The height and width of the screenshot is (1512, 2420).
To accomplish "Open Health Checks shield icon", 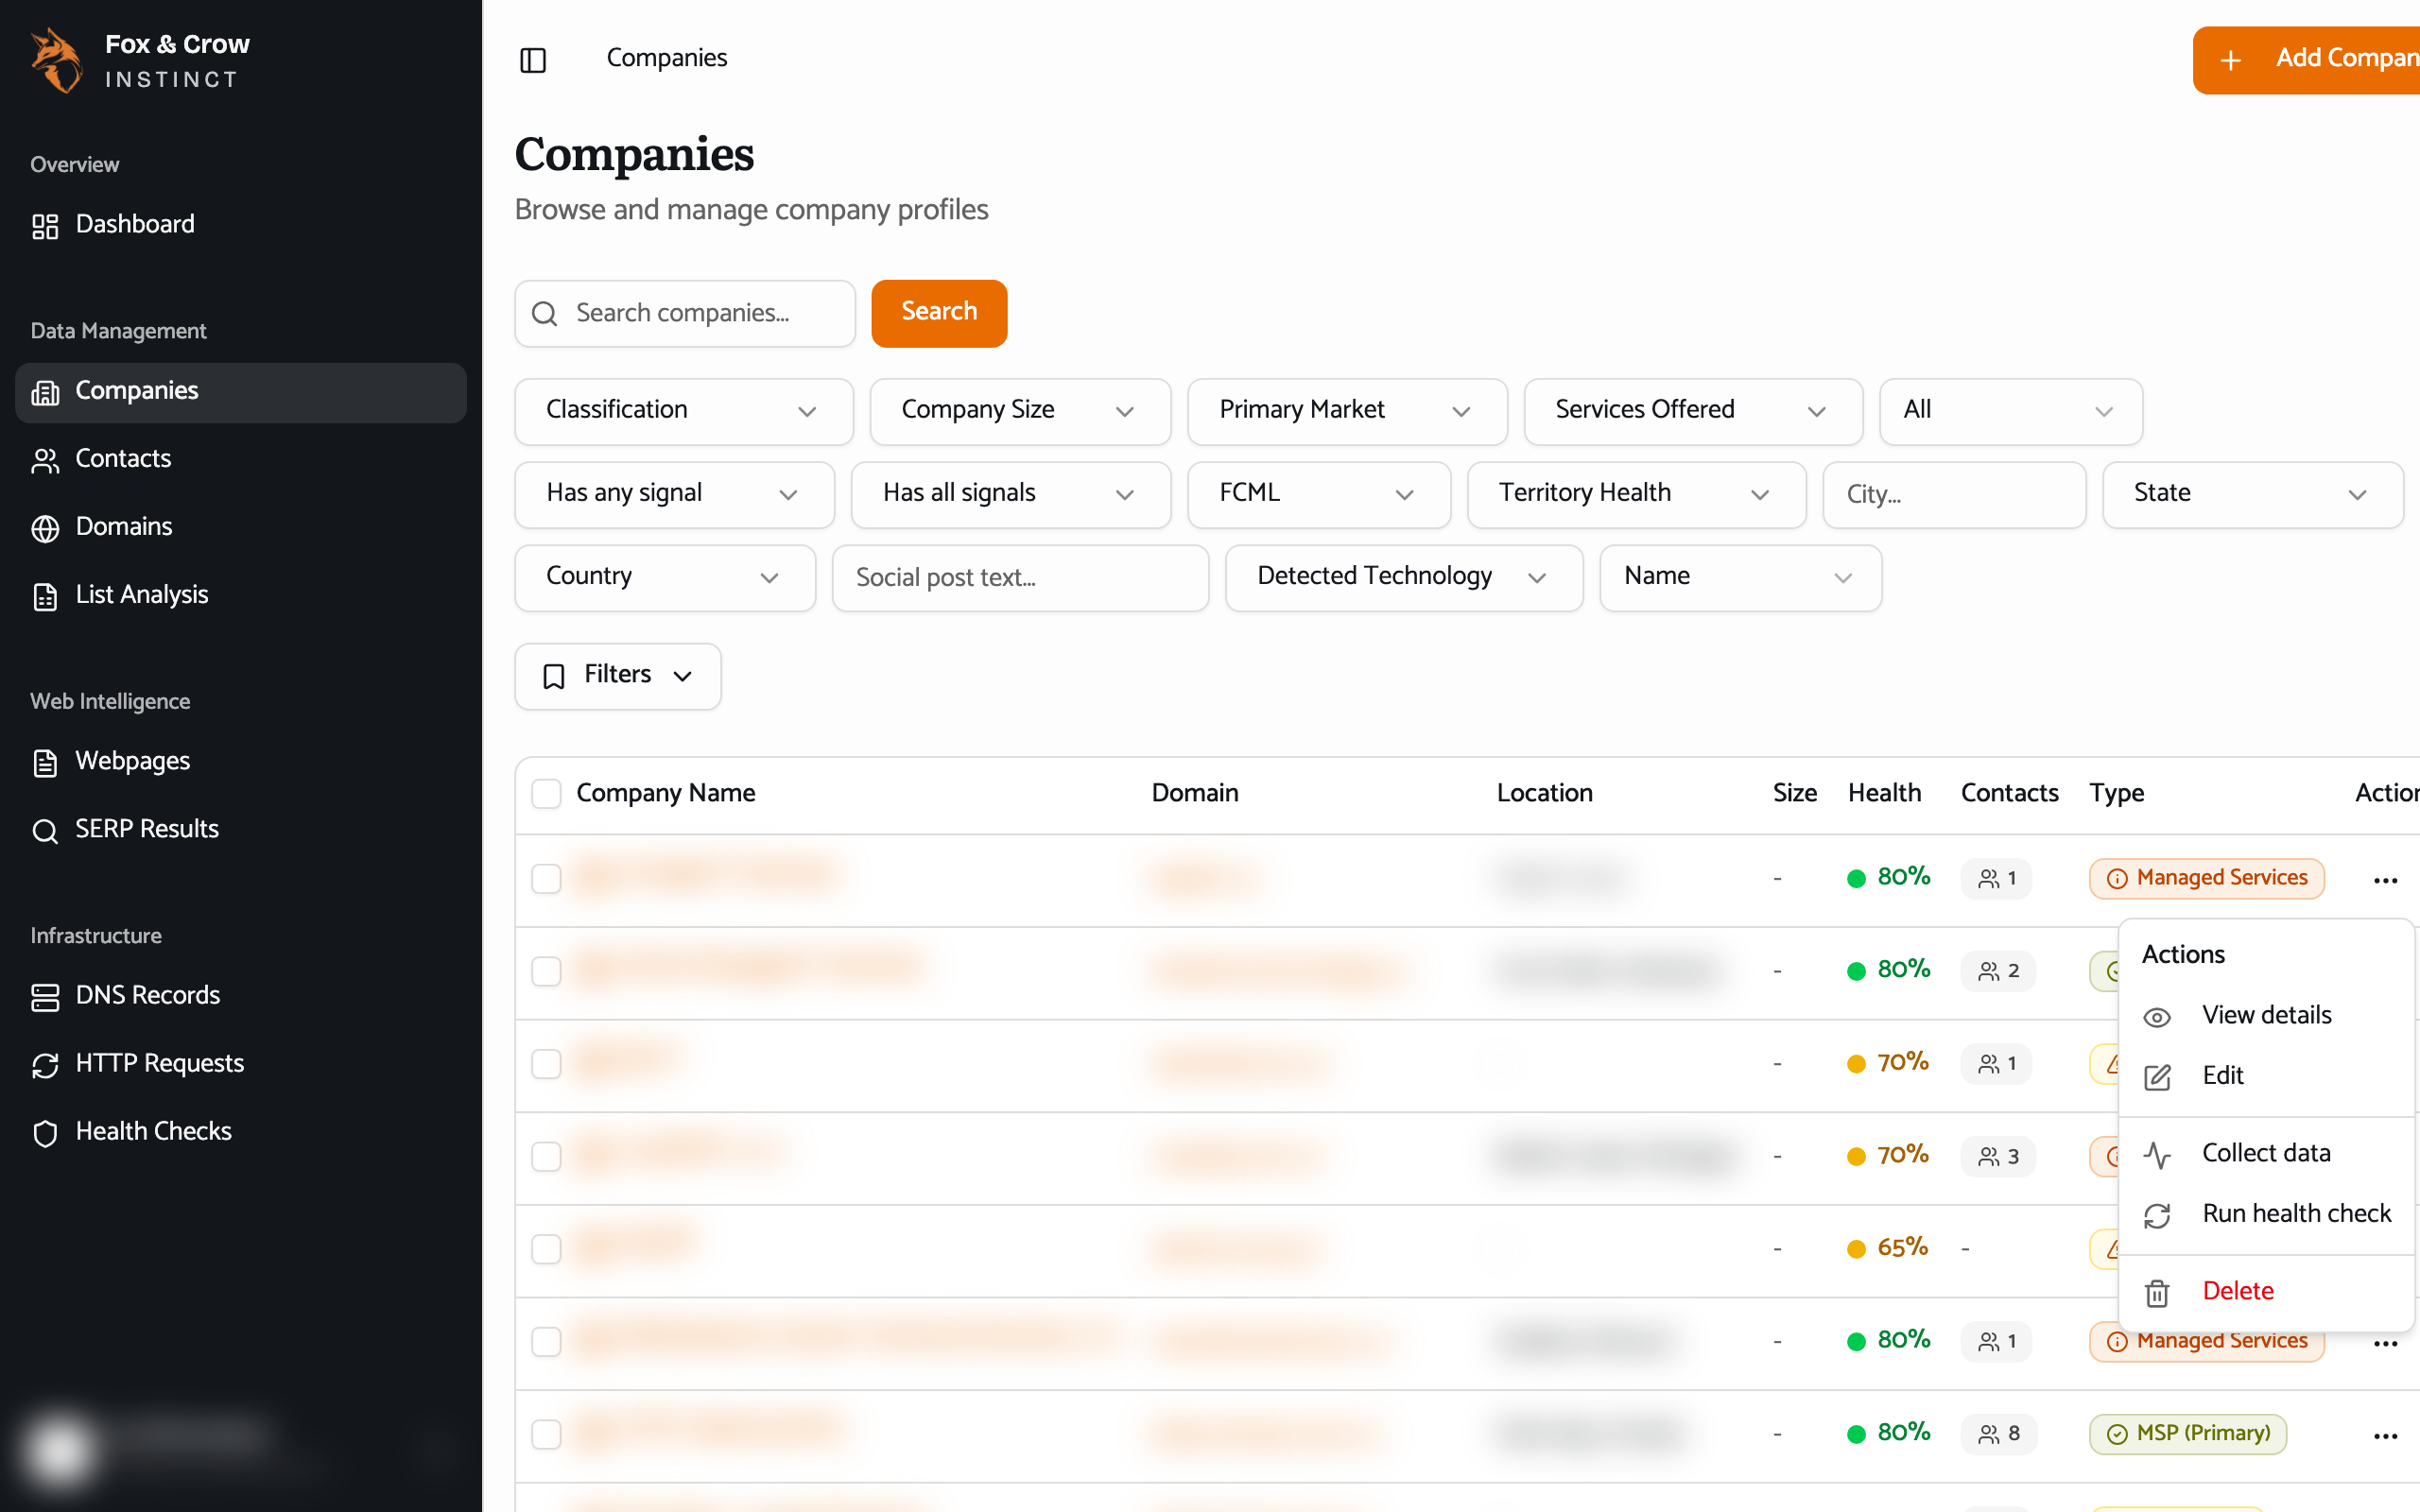I will (x=45, y=1133).
